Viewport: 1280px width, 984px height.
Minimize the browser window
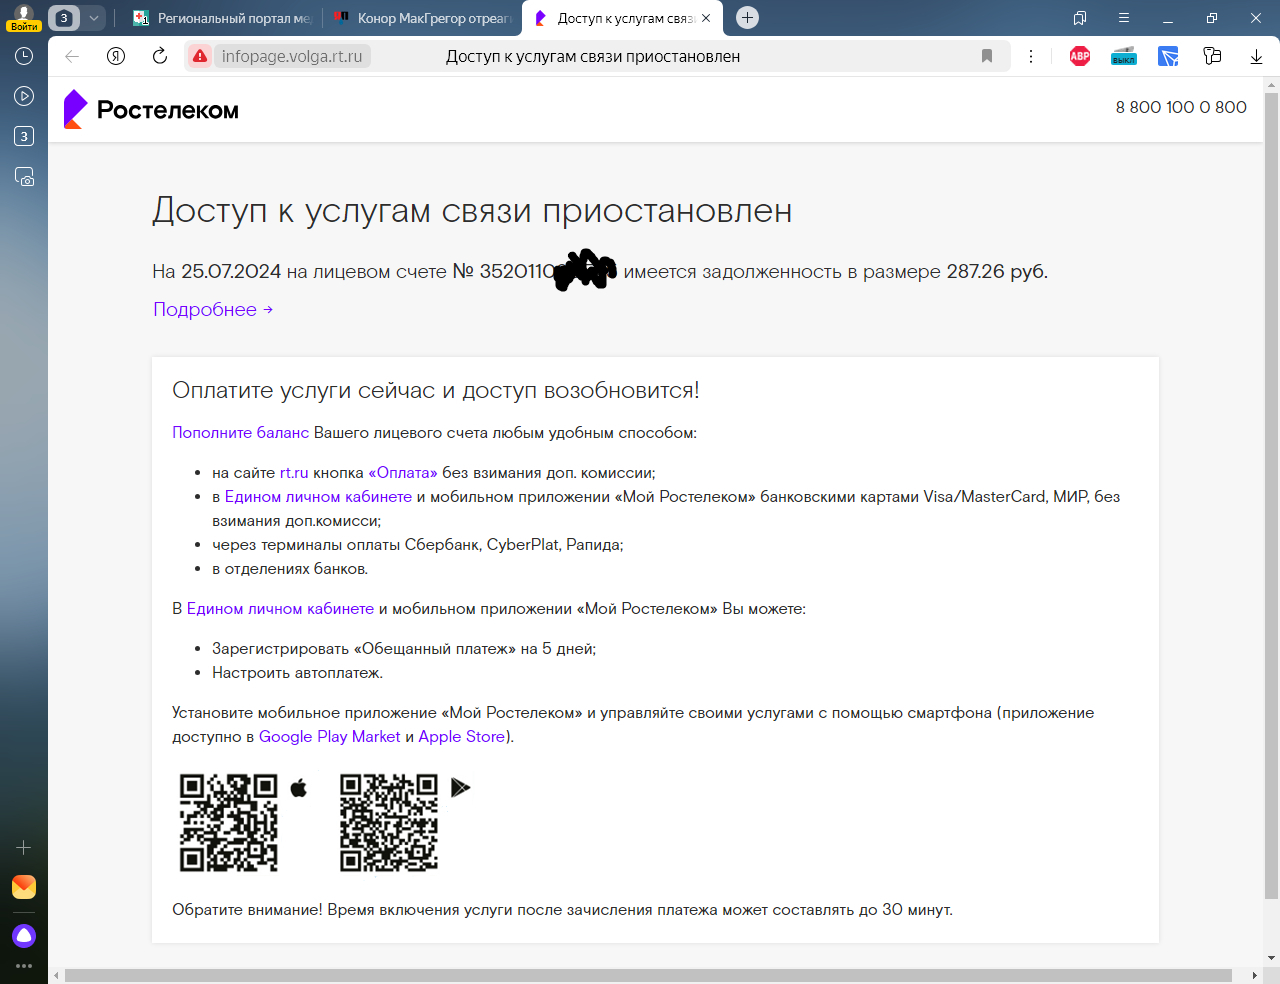click(x=1168, y=18)
